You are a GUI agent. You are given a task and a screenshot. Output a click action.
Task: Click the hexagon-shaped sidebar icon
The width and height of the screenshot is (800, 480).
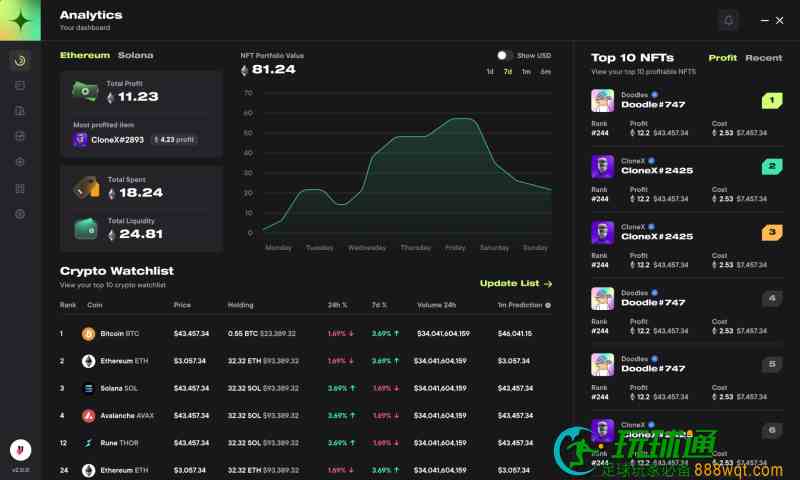tap(20, 162)
